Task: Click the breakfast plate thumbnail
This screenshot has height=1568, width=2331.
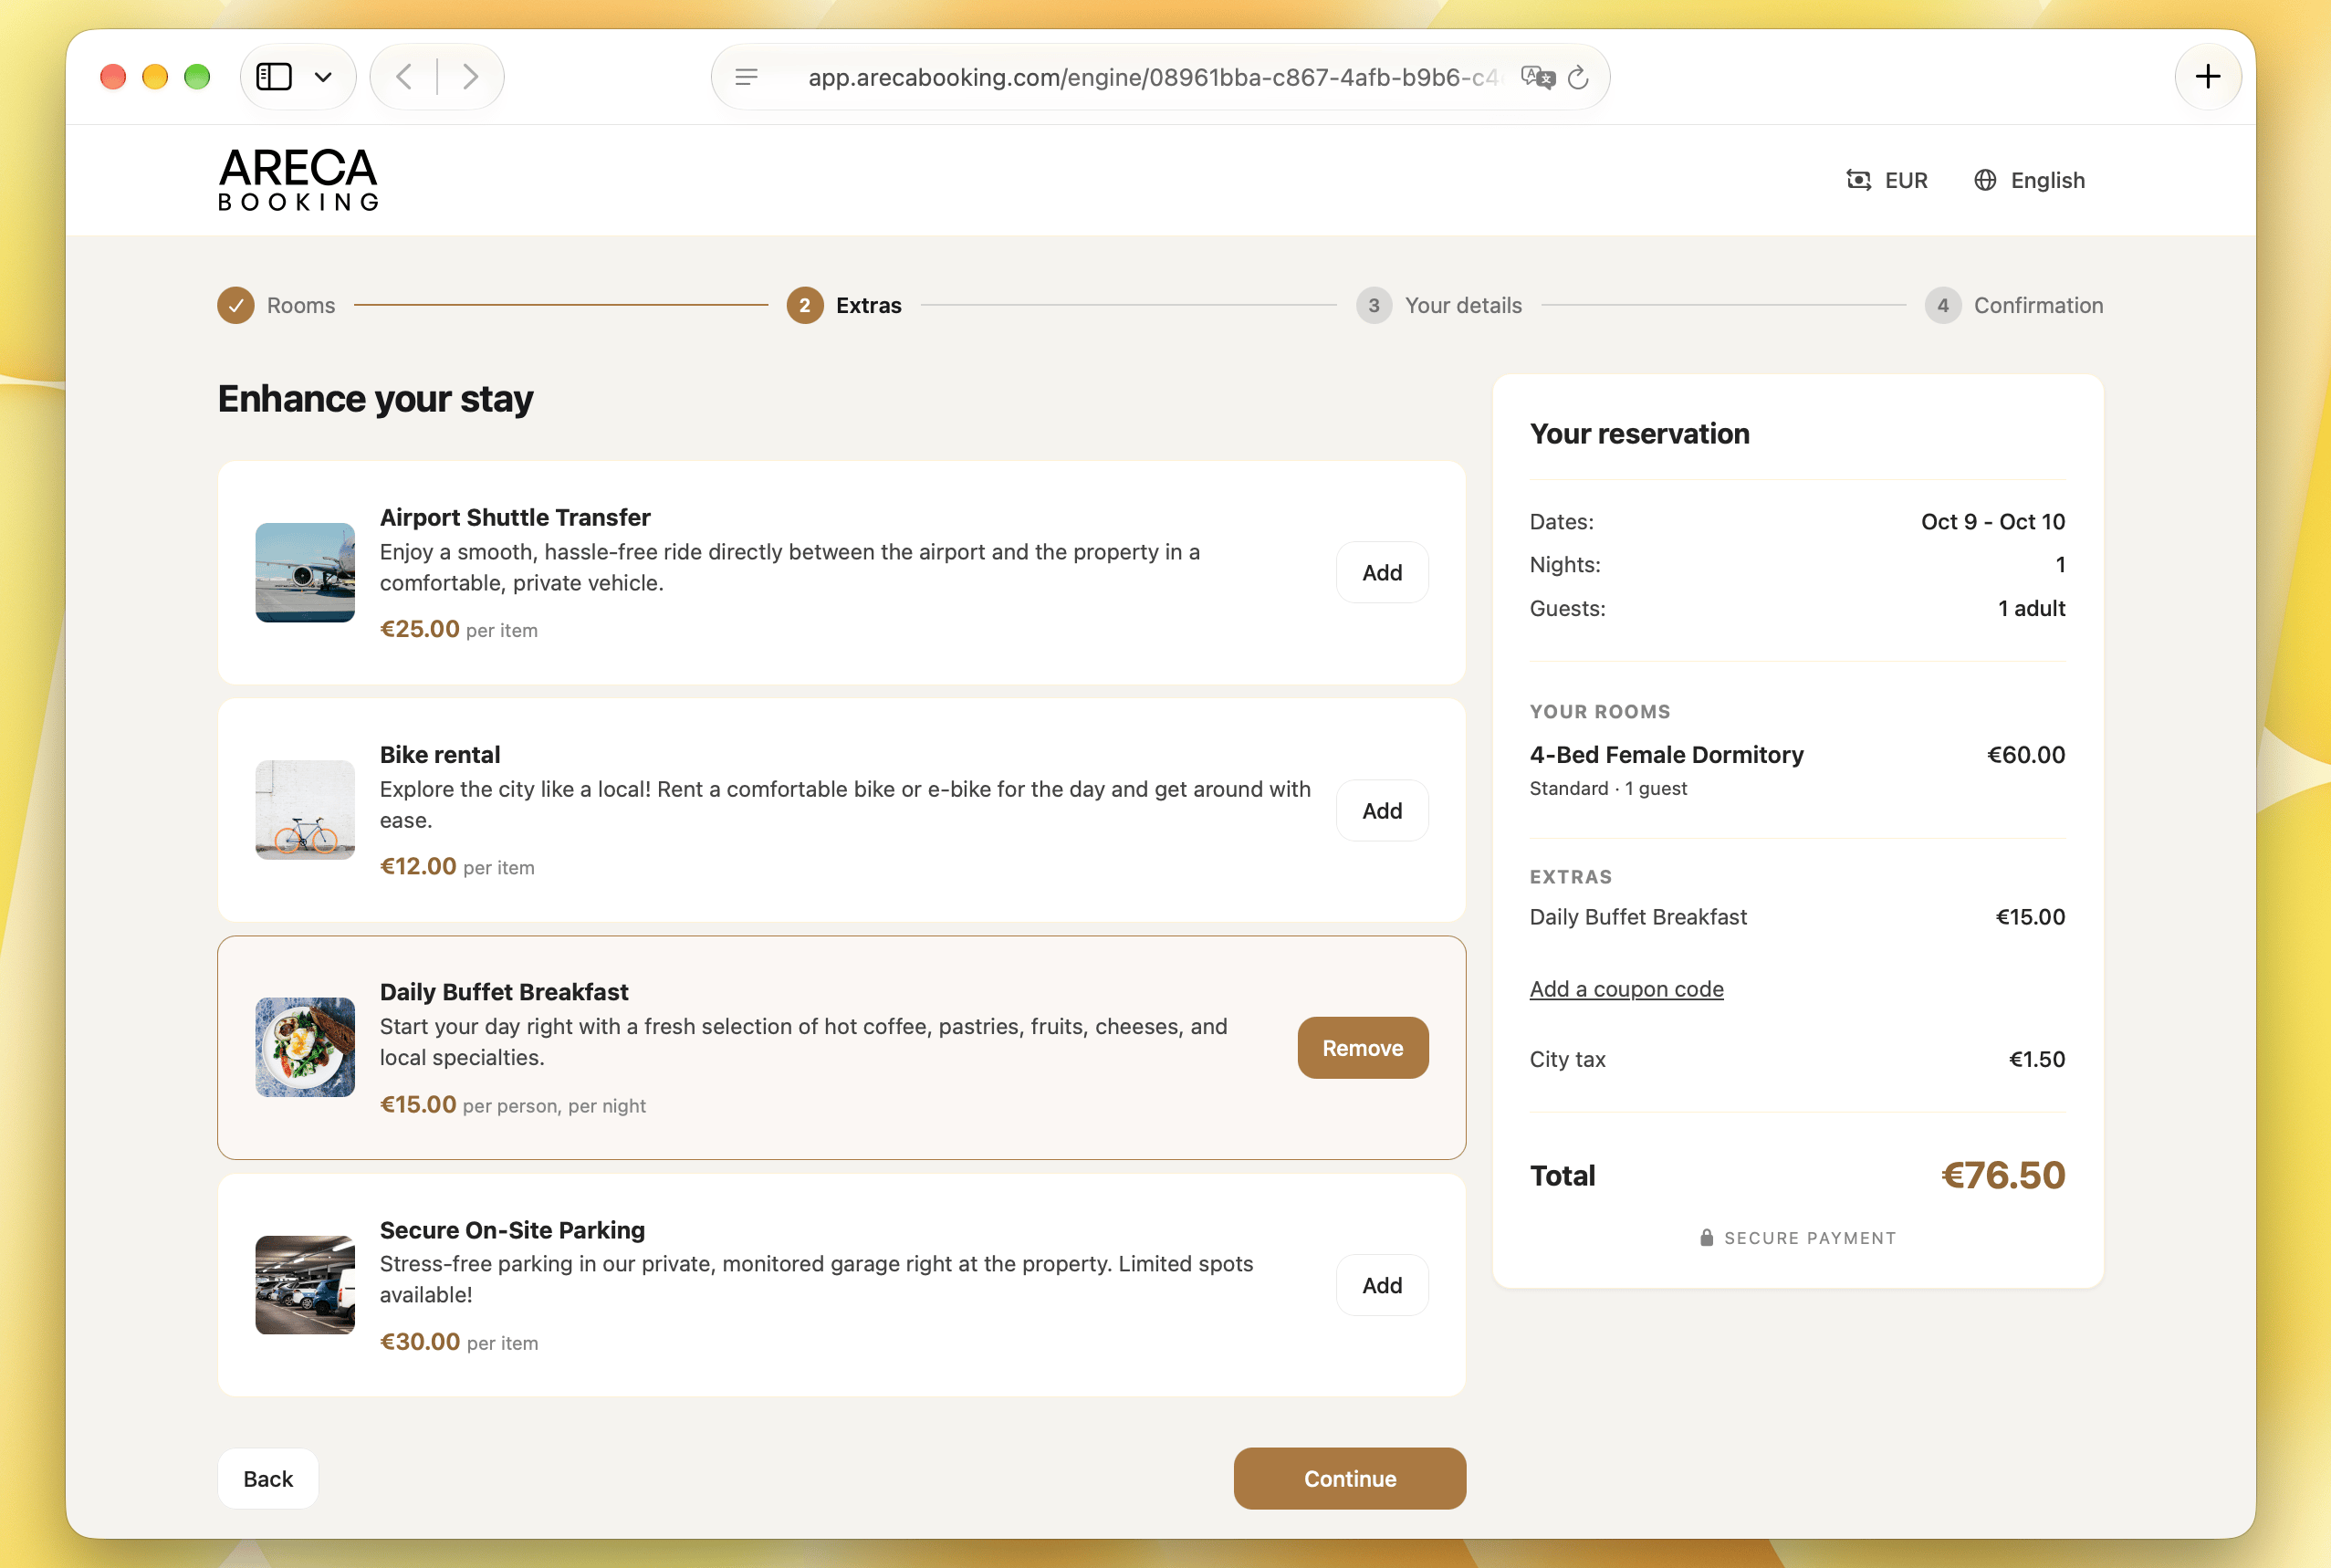Action: [305, 1047]
